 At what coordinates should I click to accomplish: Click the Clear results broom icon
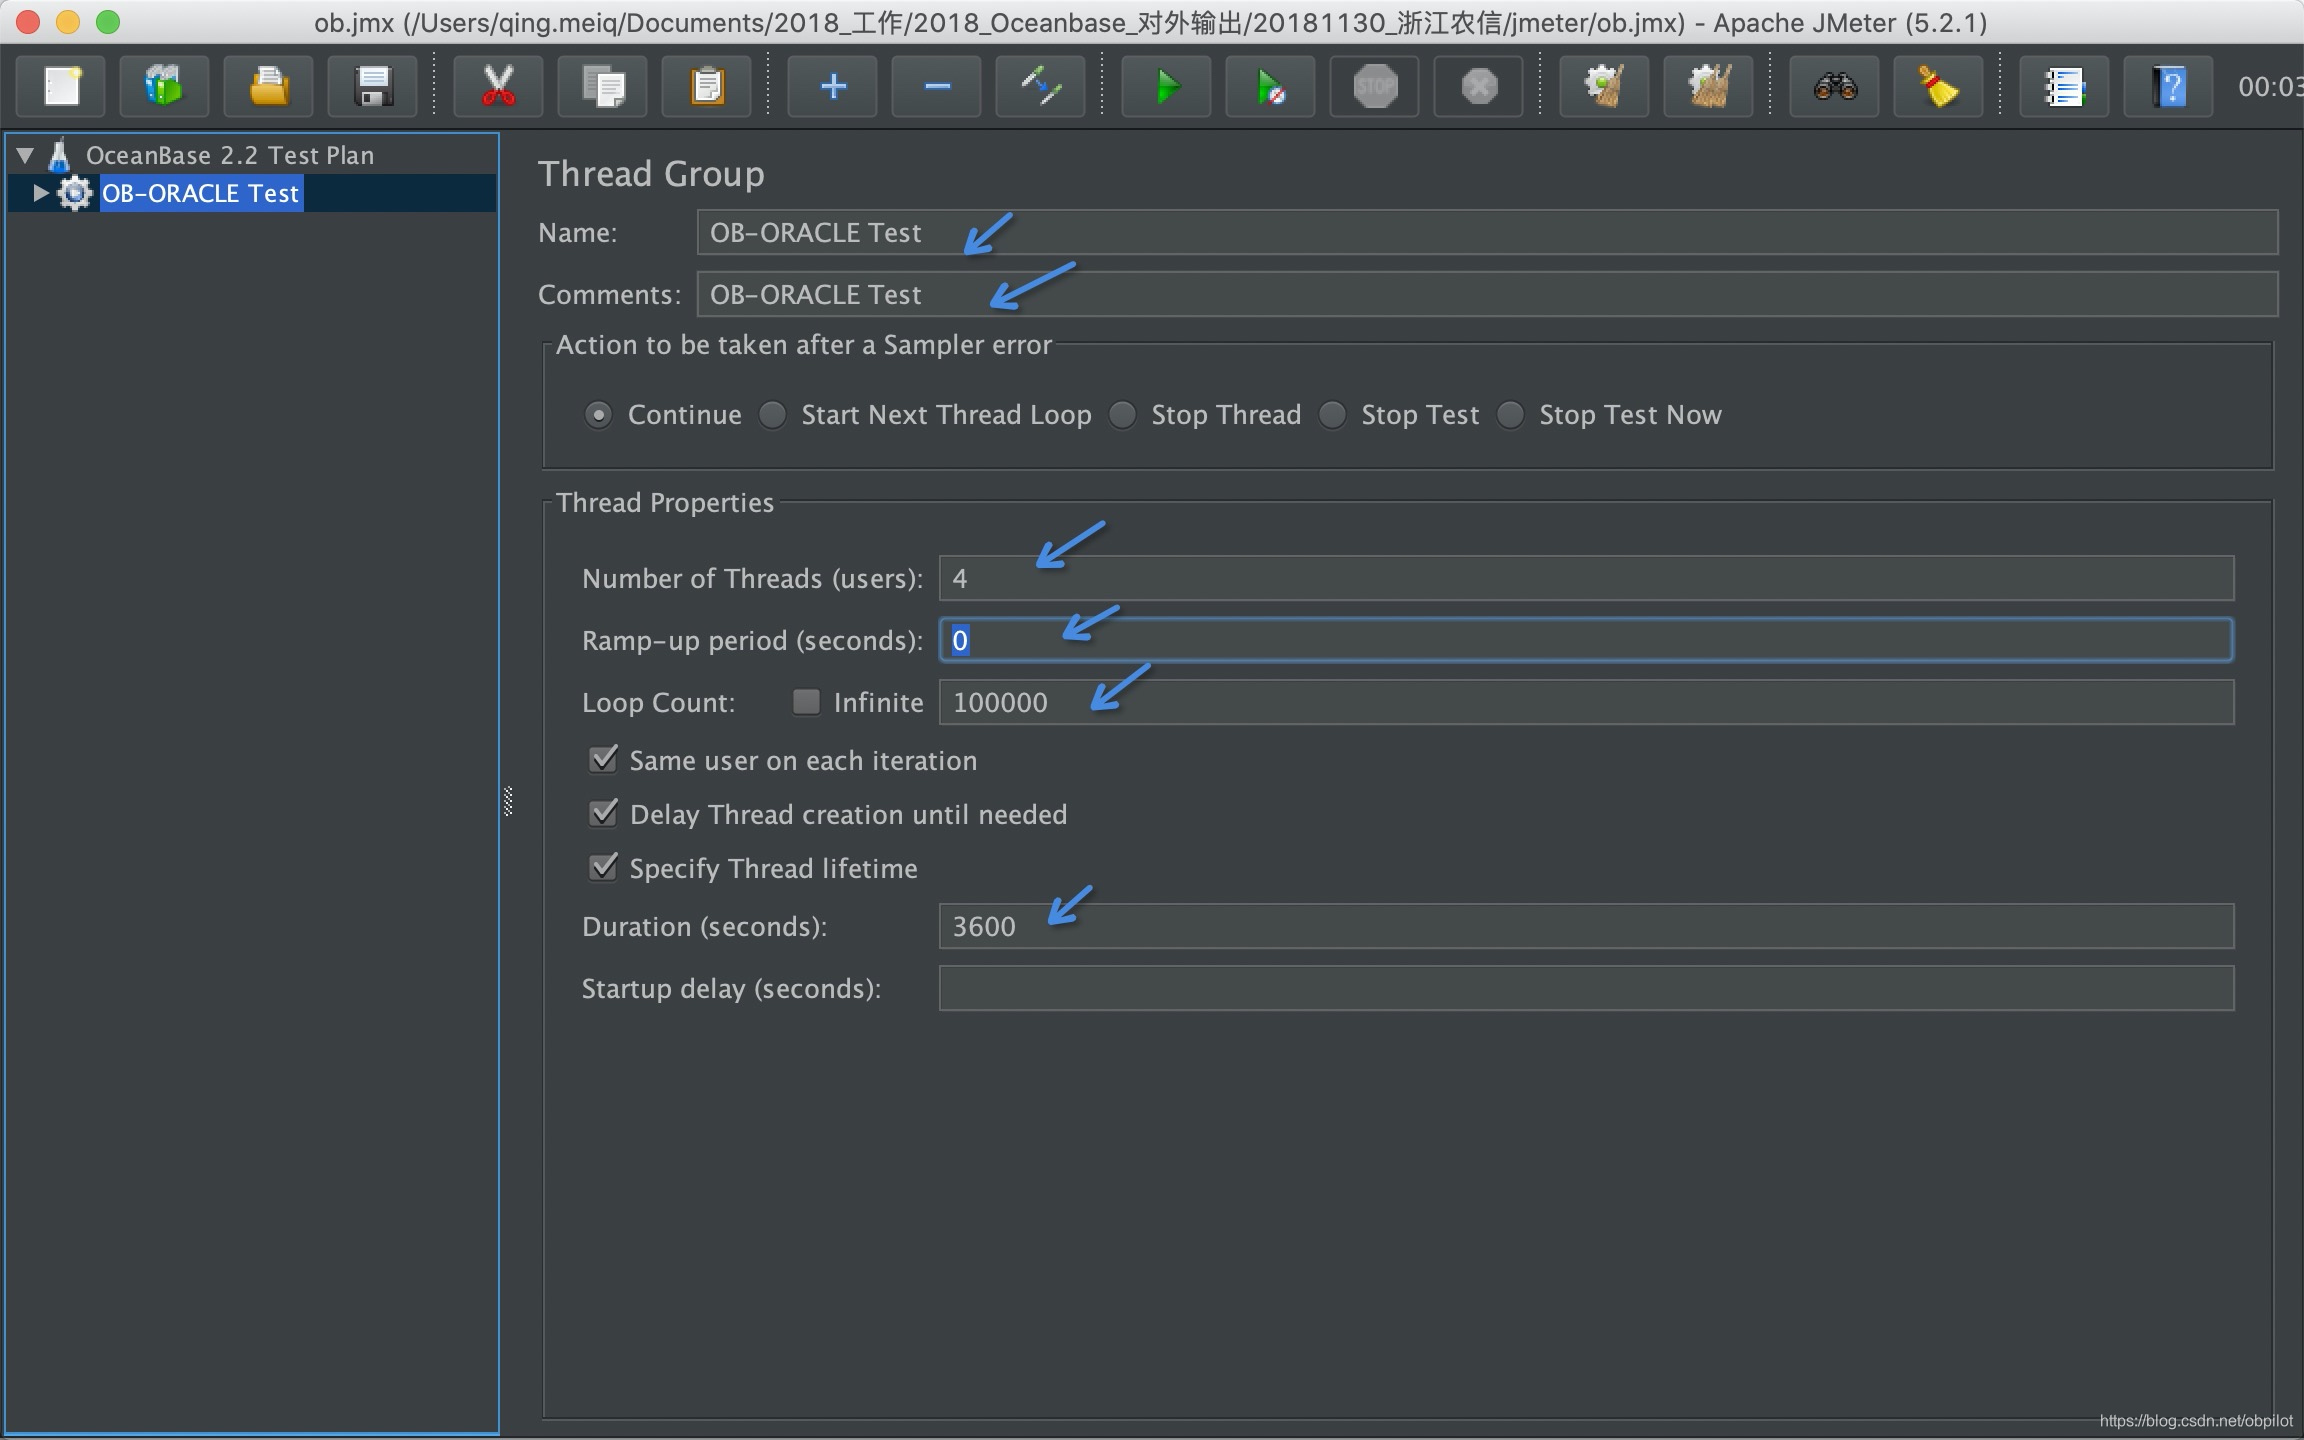pos(1604,87)
